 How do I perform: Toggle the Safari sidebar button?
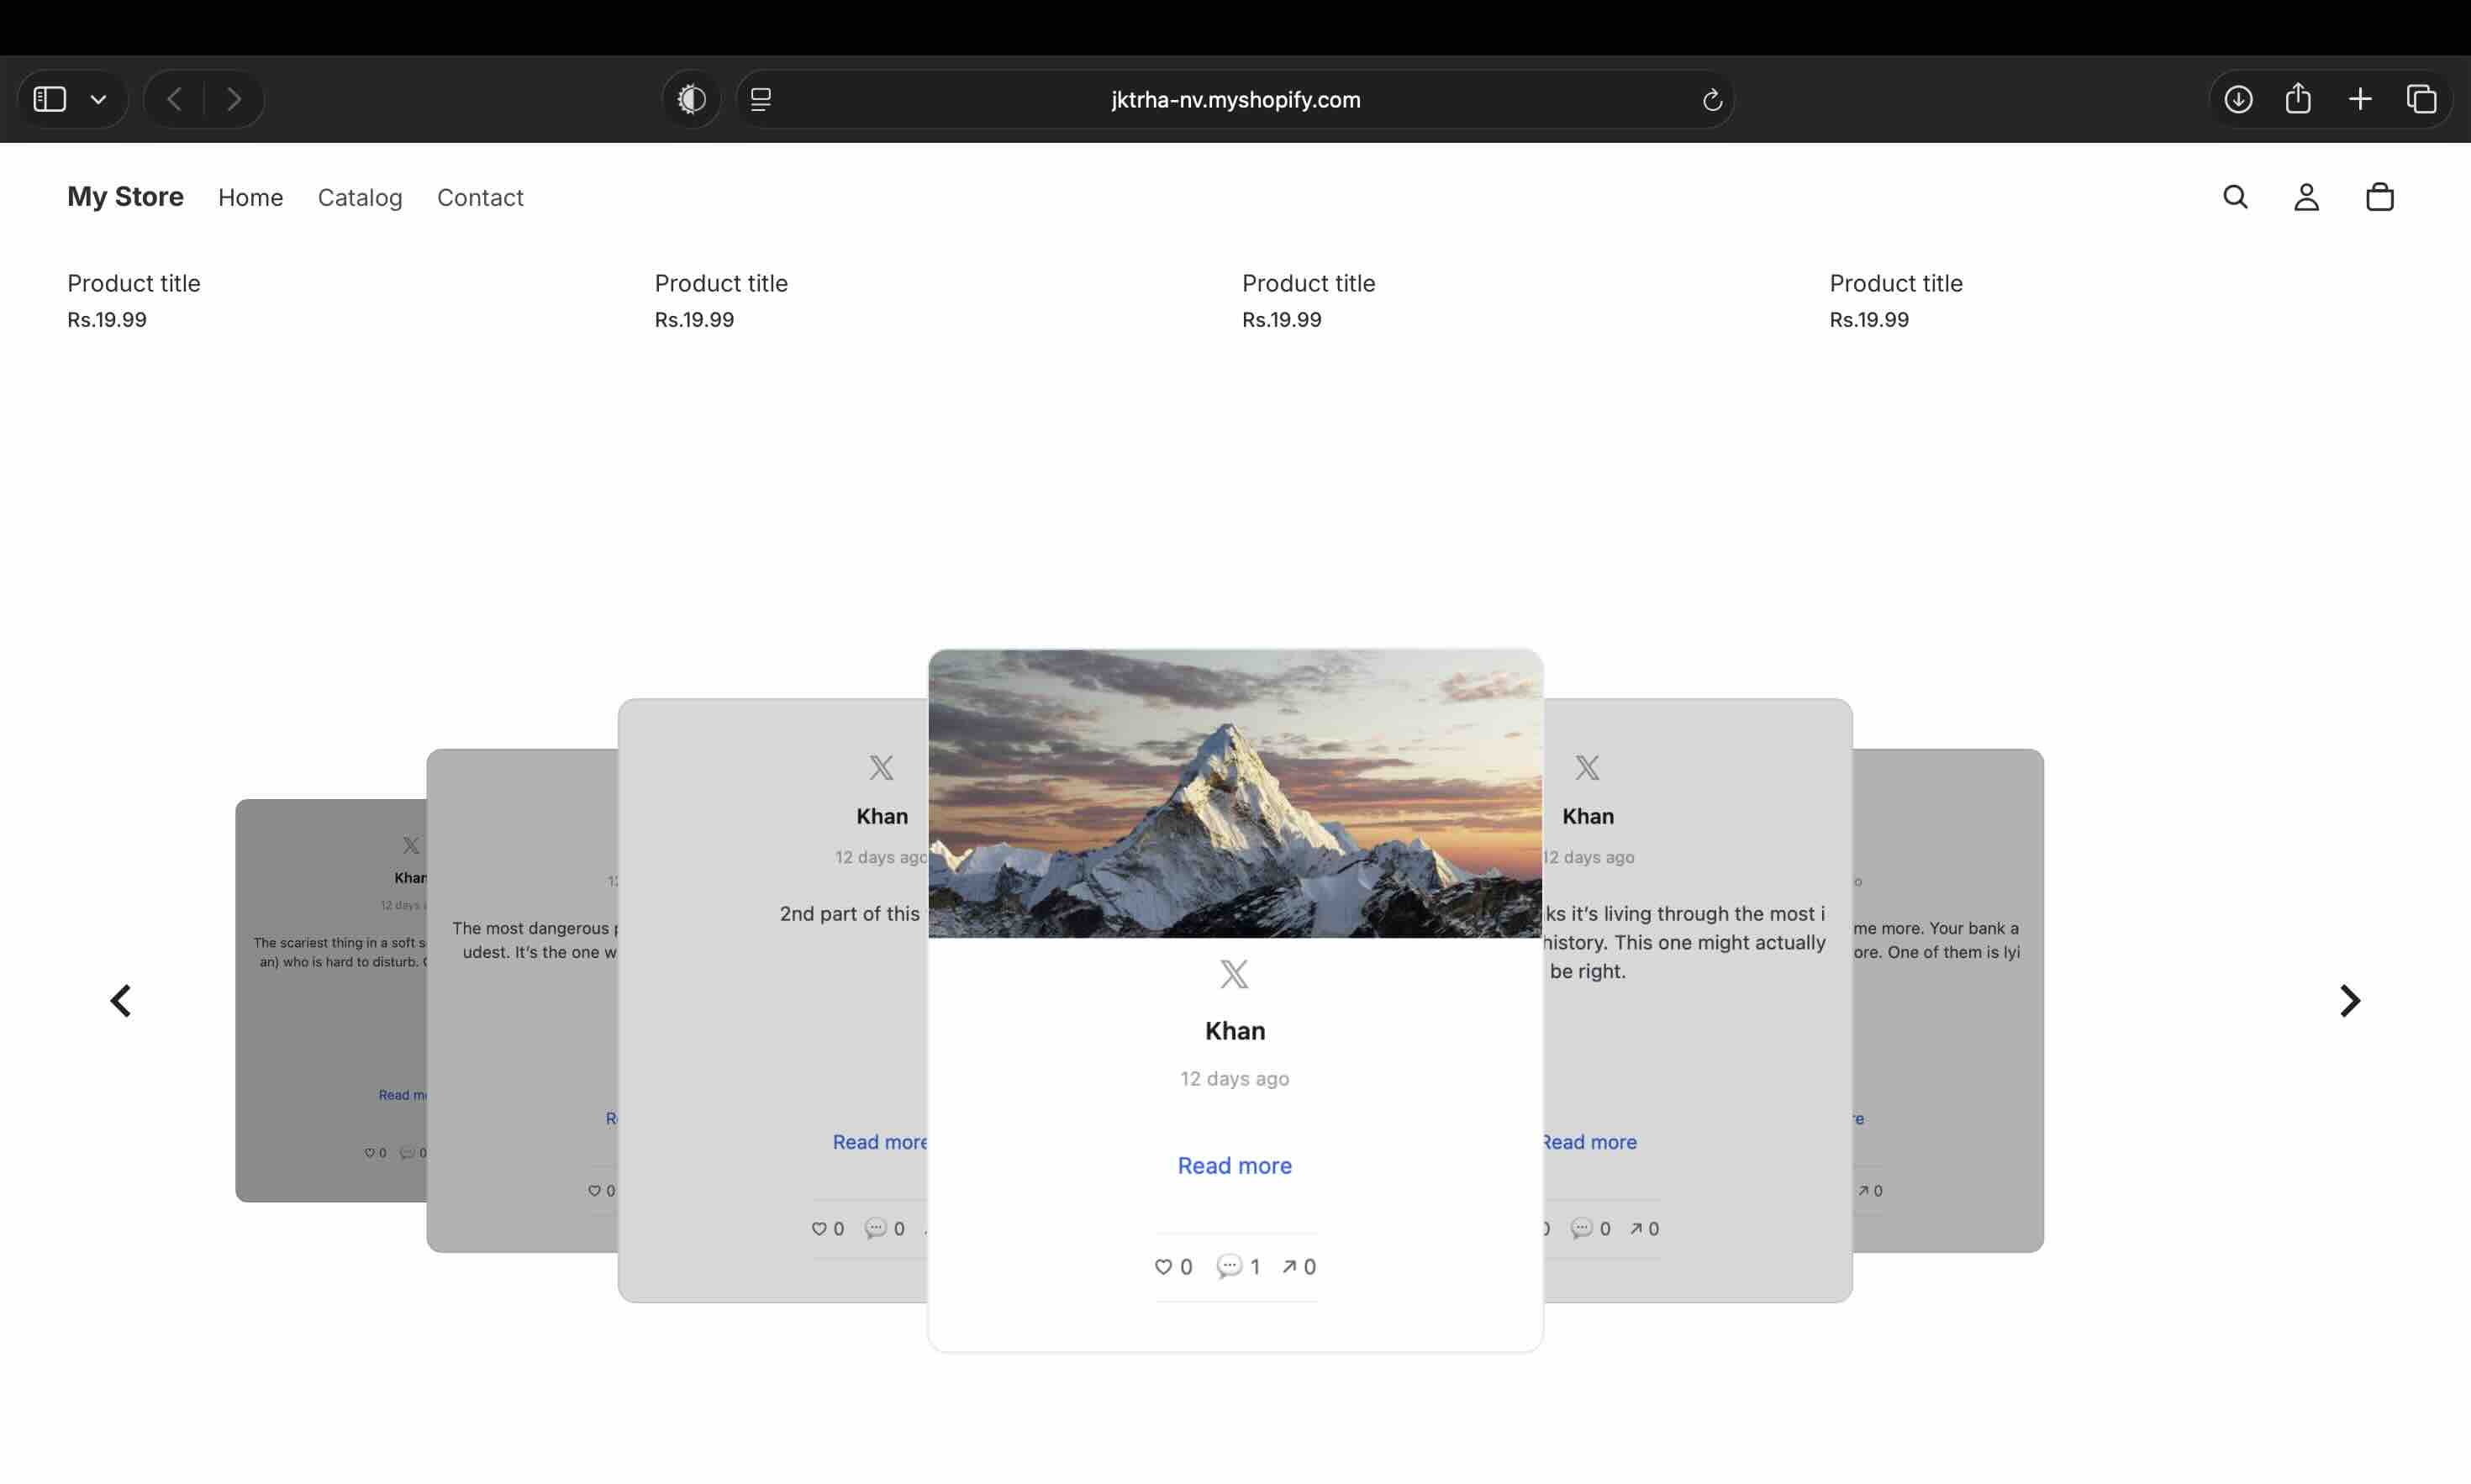(x=50, y=99)
